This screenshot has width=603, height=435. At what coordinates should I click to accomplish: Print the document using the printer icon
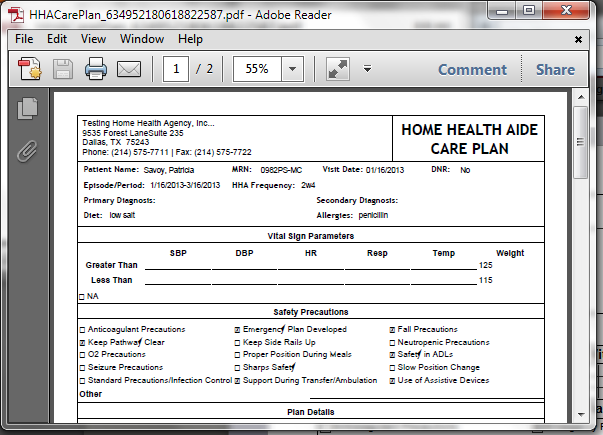[95, 69]
